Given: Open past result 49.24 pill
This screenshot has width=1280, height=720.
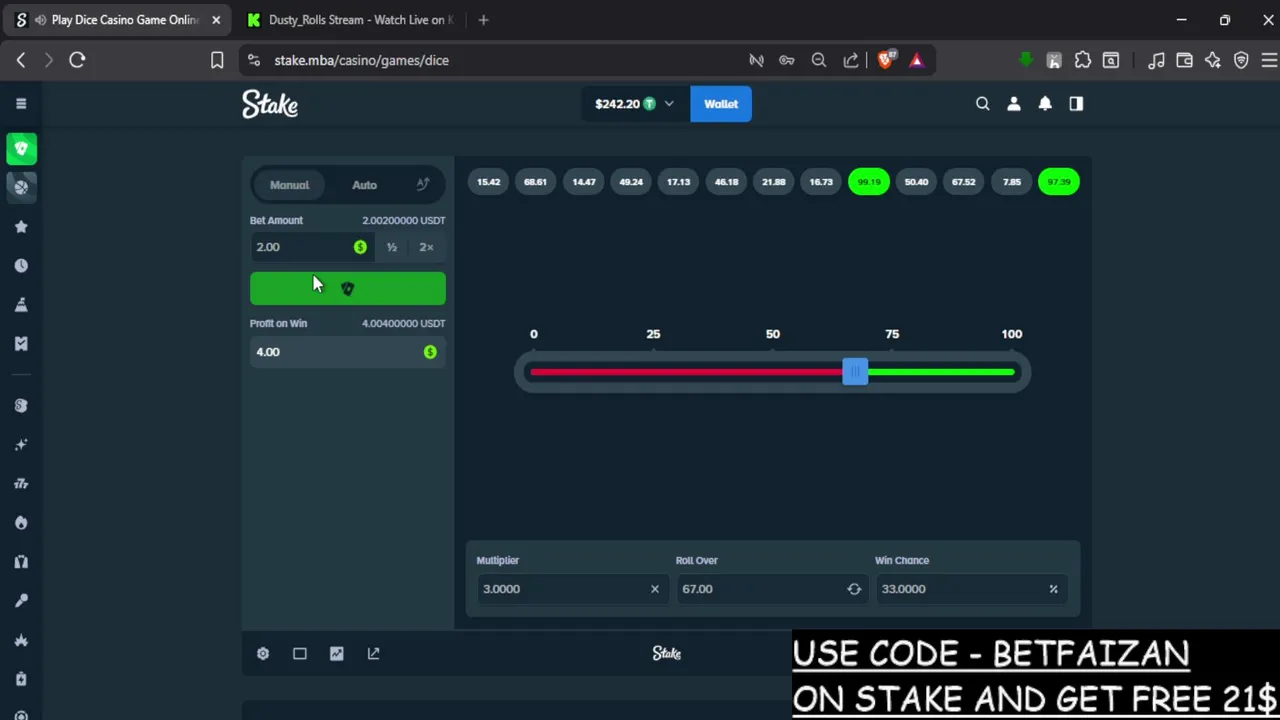Looking at the screenshot, I should click(631, 182).
